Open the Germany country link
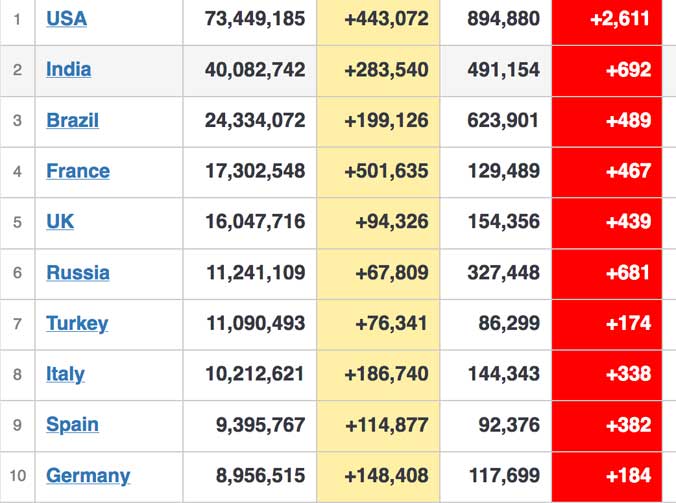The image size is (676, 503). pos(88,476)
